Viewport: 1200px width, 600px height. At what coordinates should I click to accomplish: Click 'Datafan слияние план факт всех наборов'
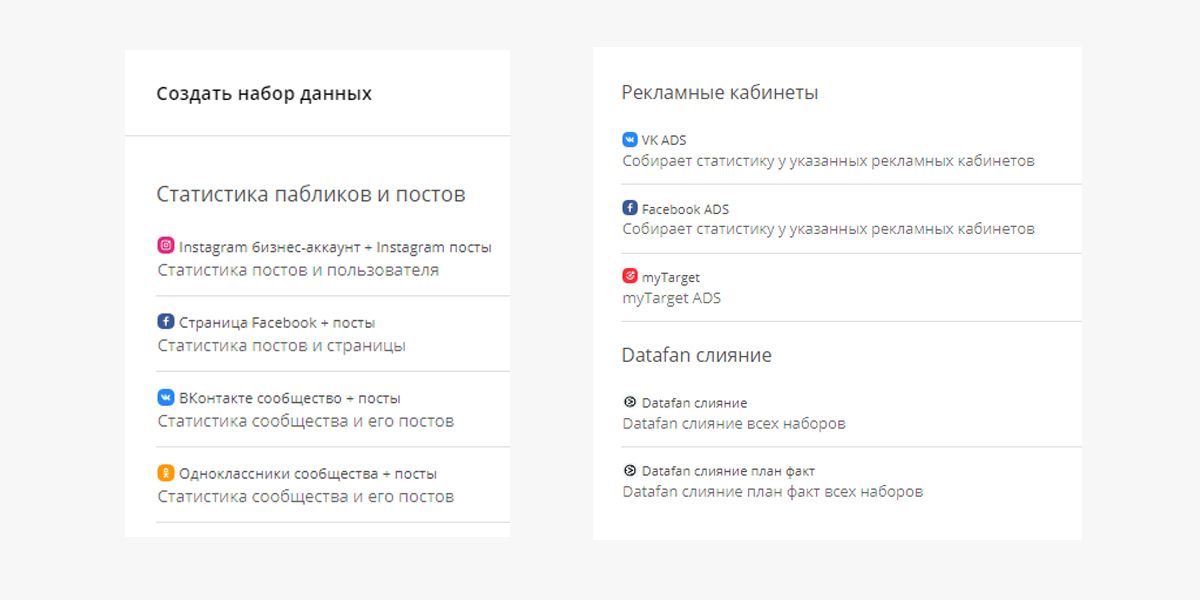click(x=772, y=492)
